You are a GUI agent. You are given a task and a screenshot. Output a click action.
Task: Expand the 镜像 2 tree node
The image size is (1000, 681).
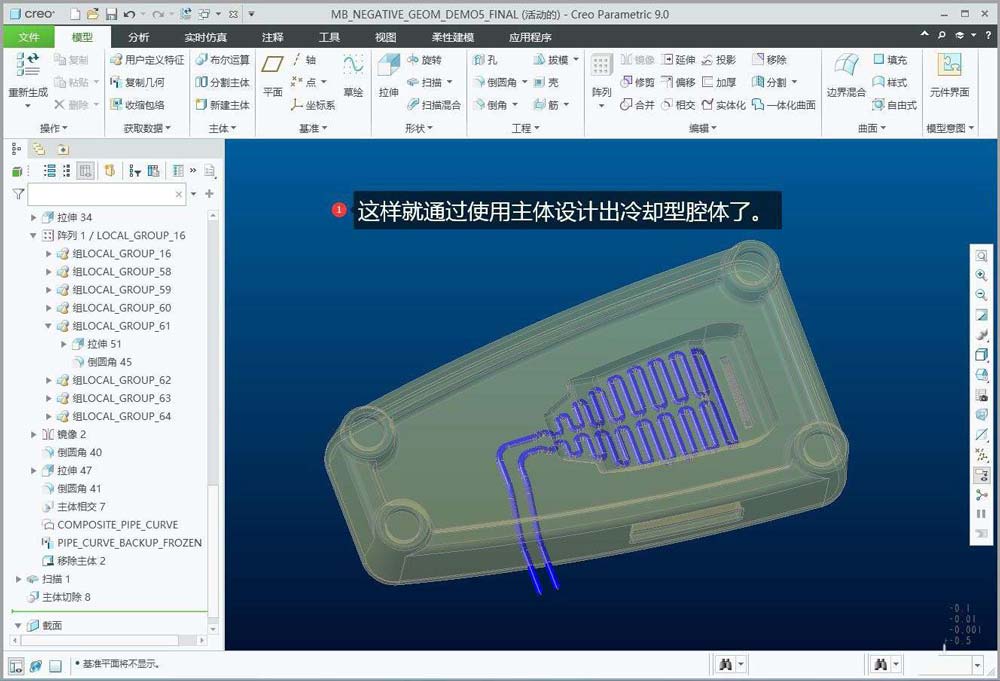pos(34,434)
